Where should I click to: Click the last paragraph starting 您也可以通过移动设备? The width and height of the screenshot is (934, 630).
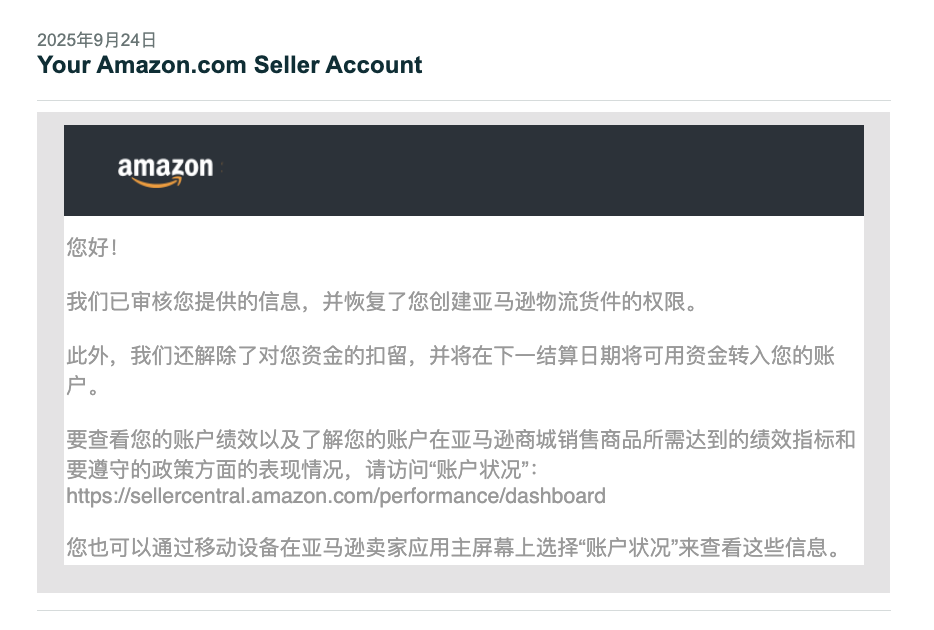pyautogui.click(x=453, y=547)
